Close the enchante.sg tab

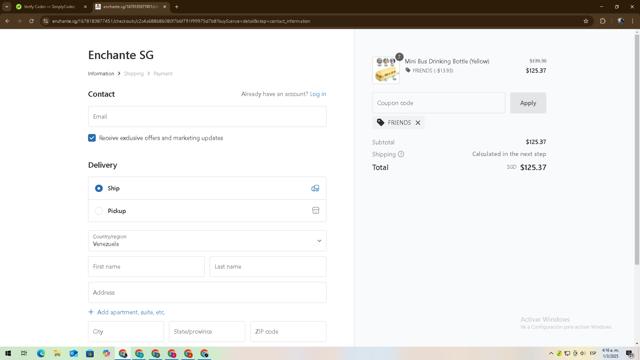pos(164,7)
